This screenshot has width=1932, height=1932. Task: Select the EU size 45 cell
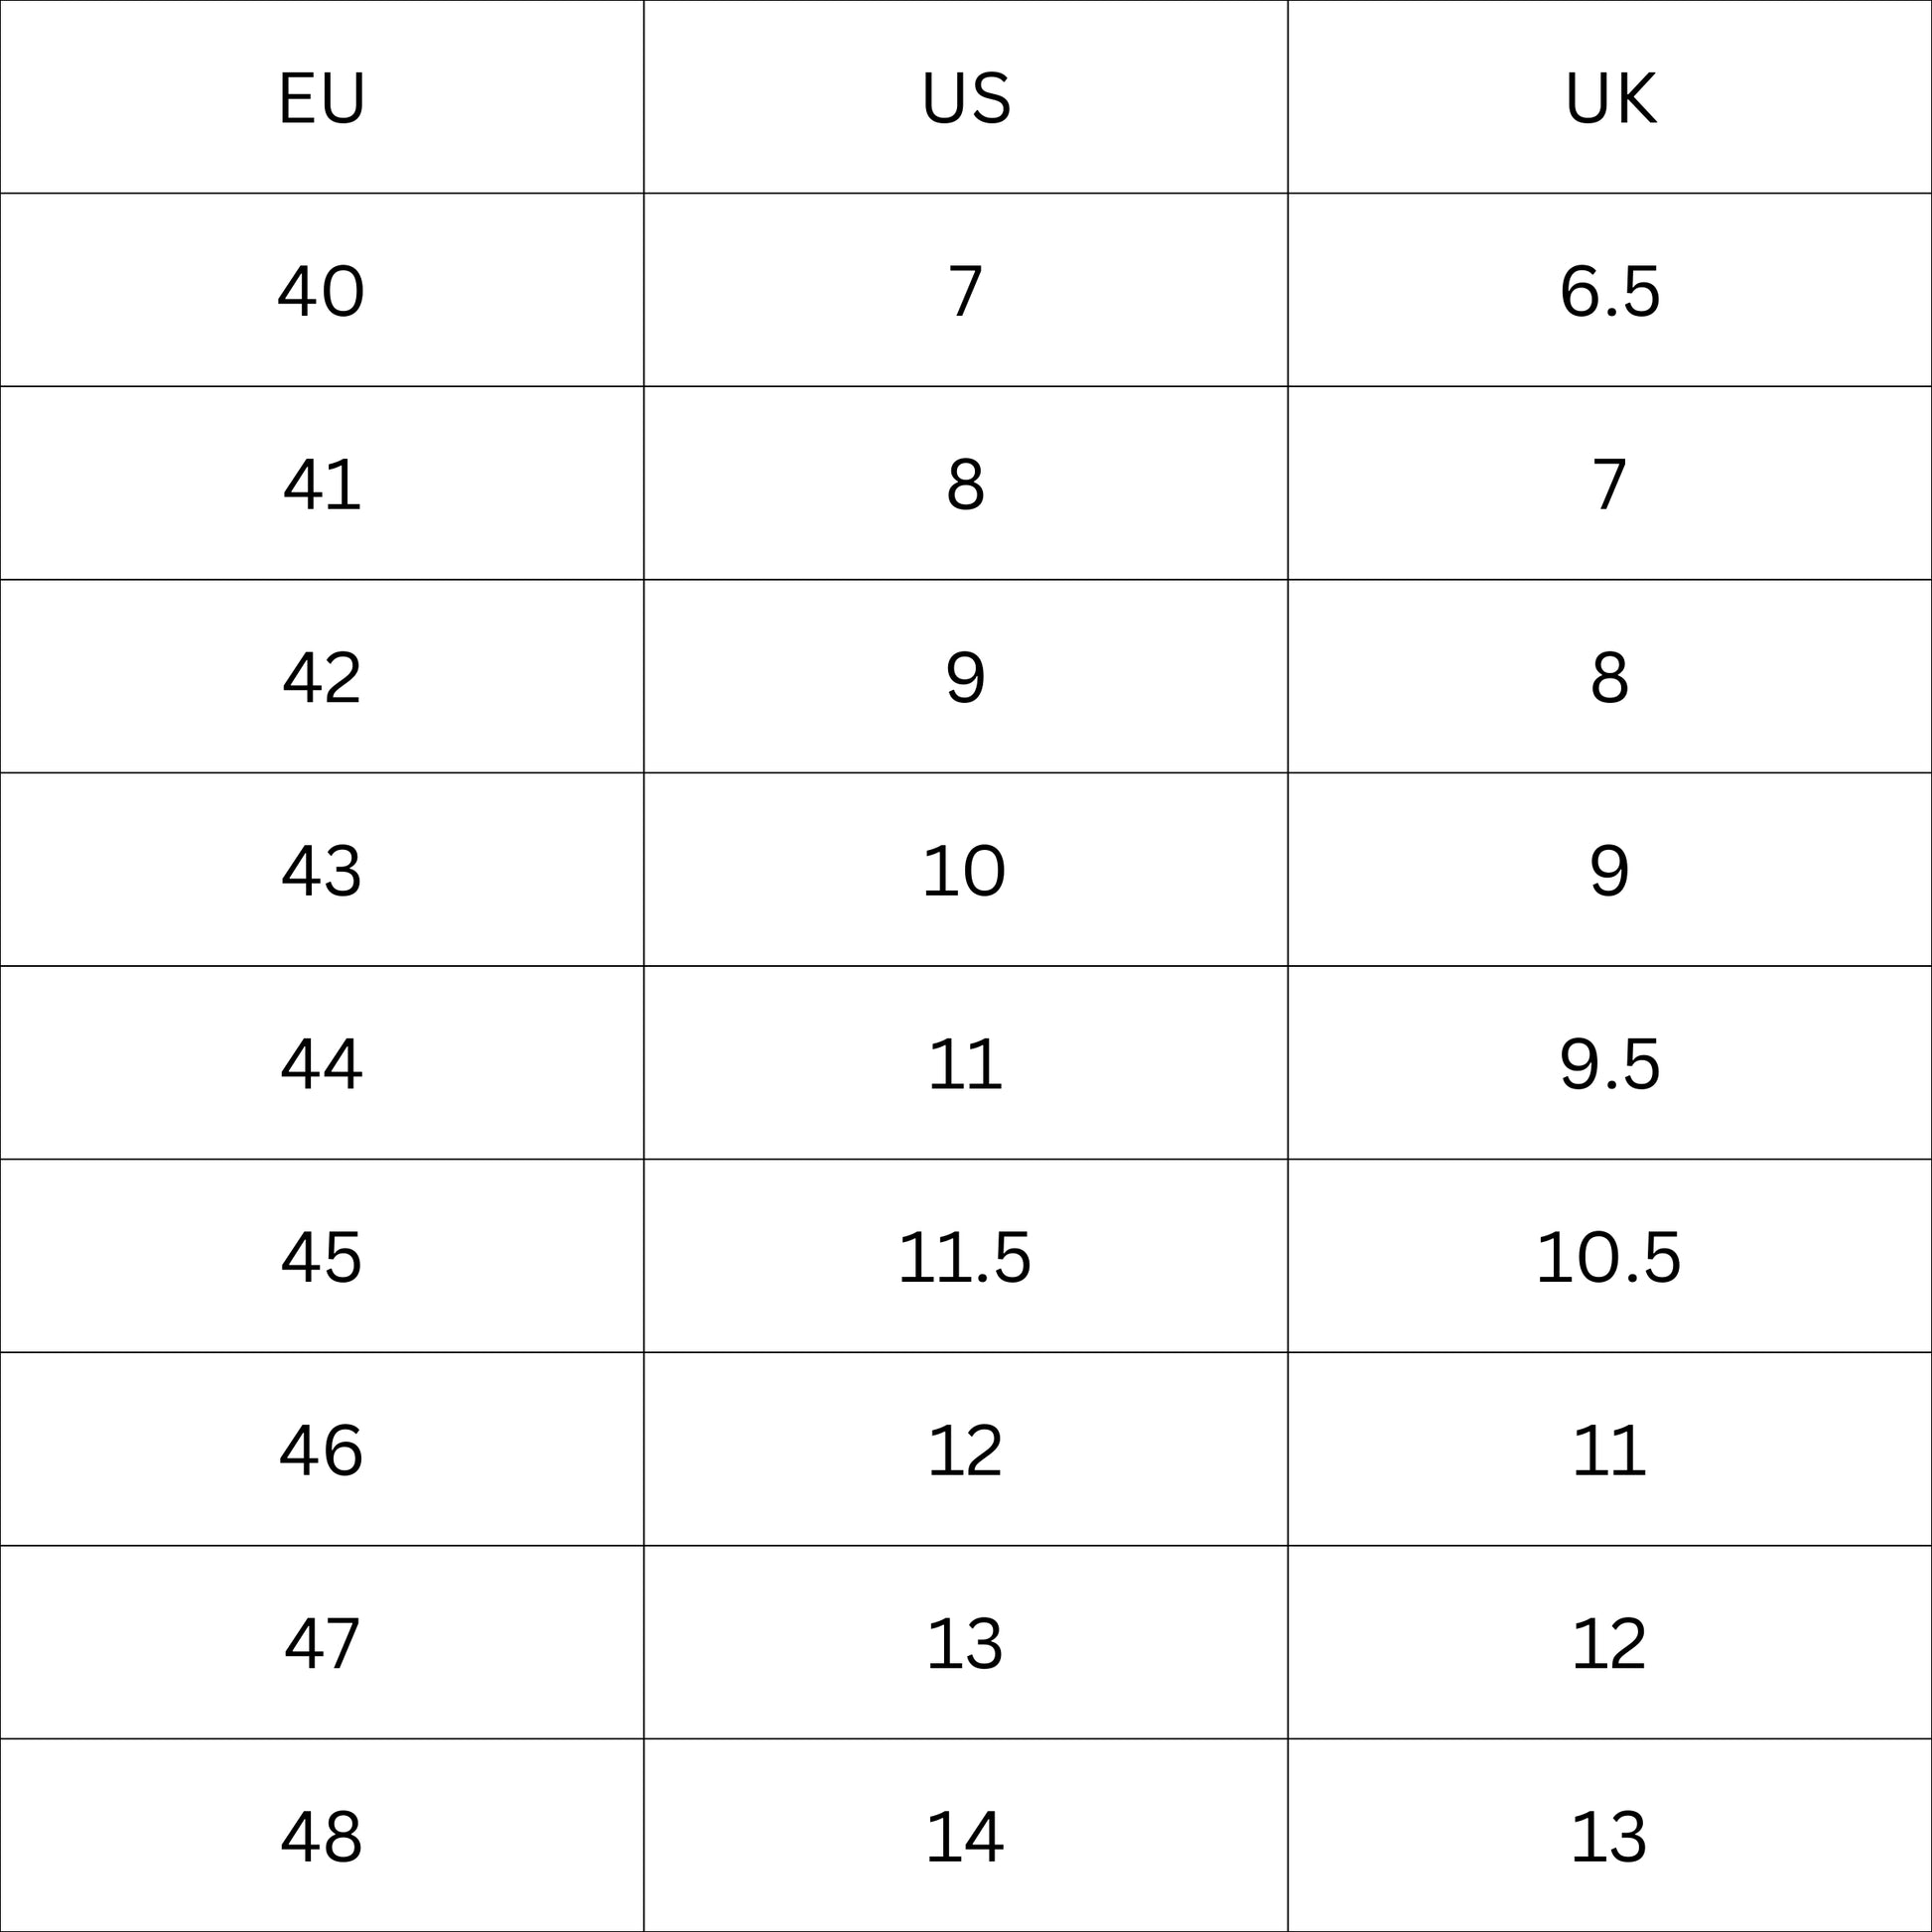[321, 1256]
